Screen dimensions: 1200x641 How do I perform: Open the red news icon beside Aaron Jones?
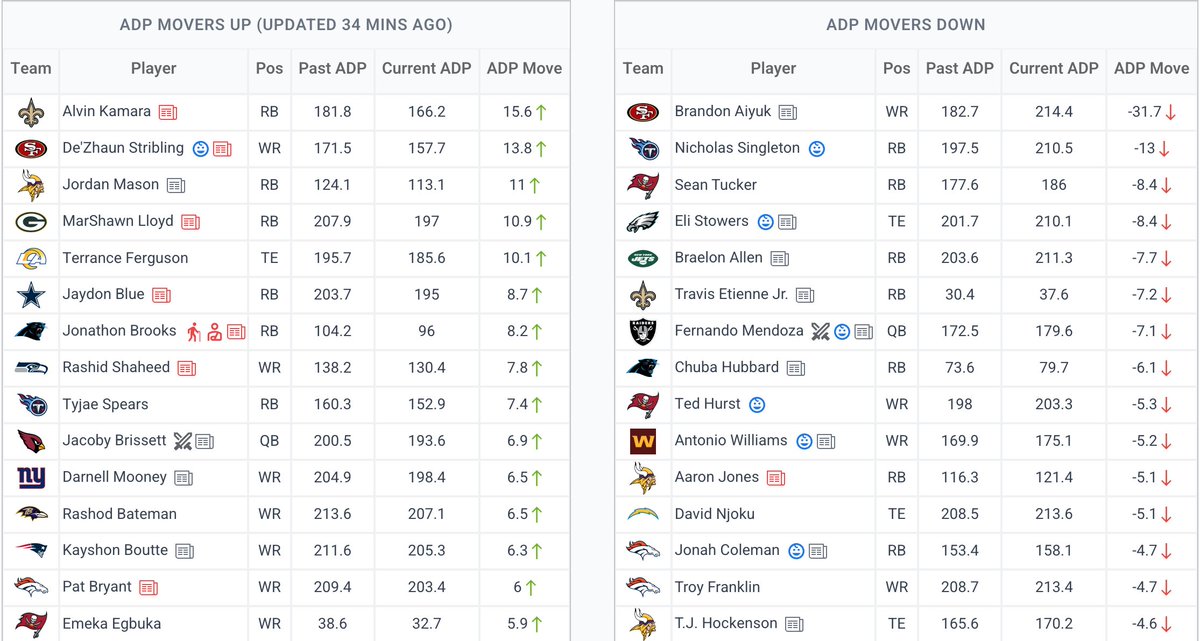point(776,478)
